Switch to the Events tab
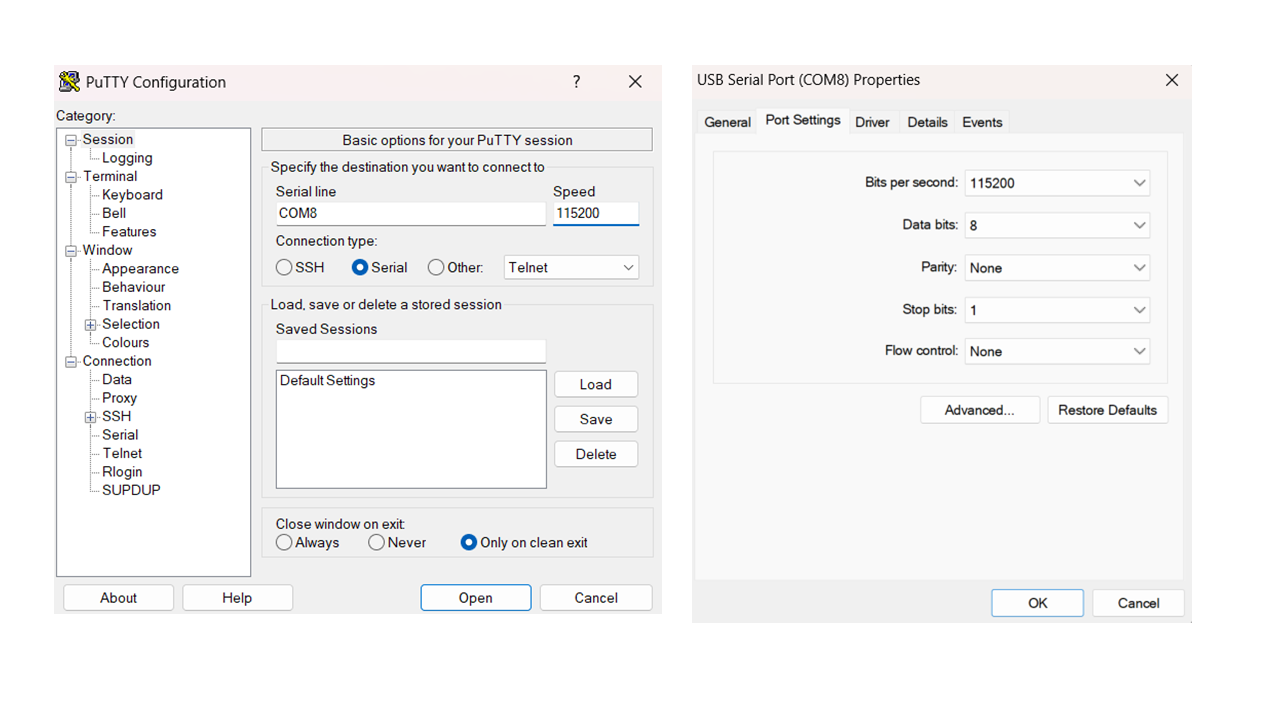 coord(982,122)
